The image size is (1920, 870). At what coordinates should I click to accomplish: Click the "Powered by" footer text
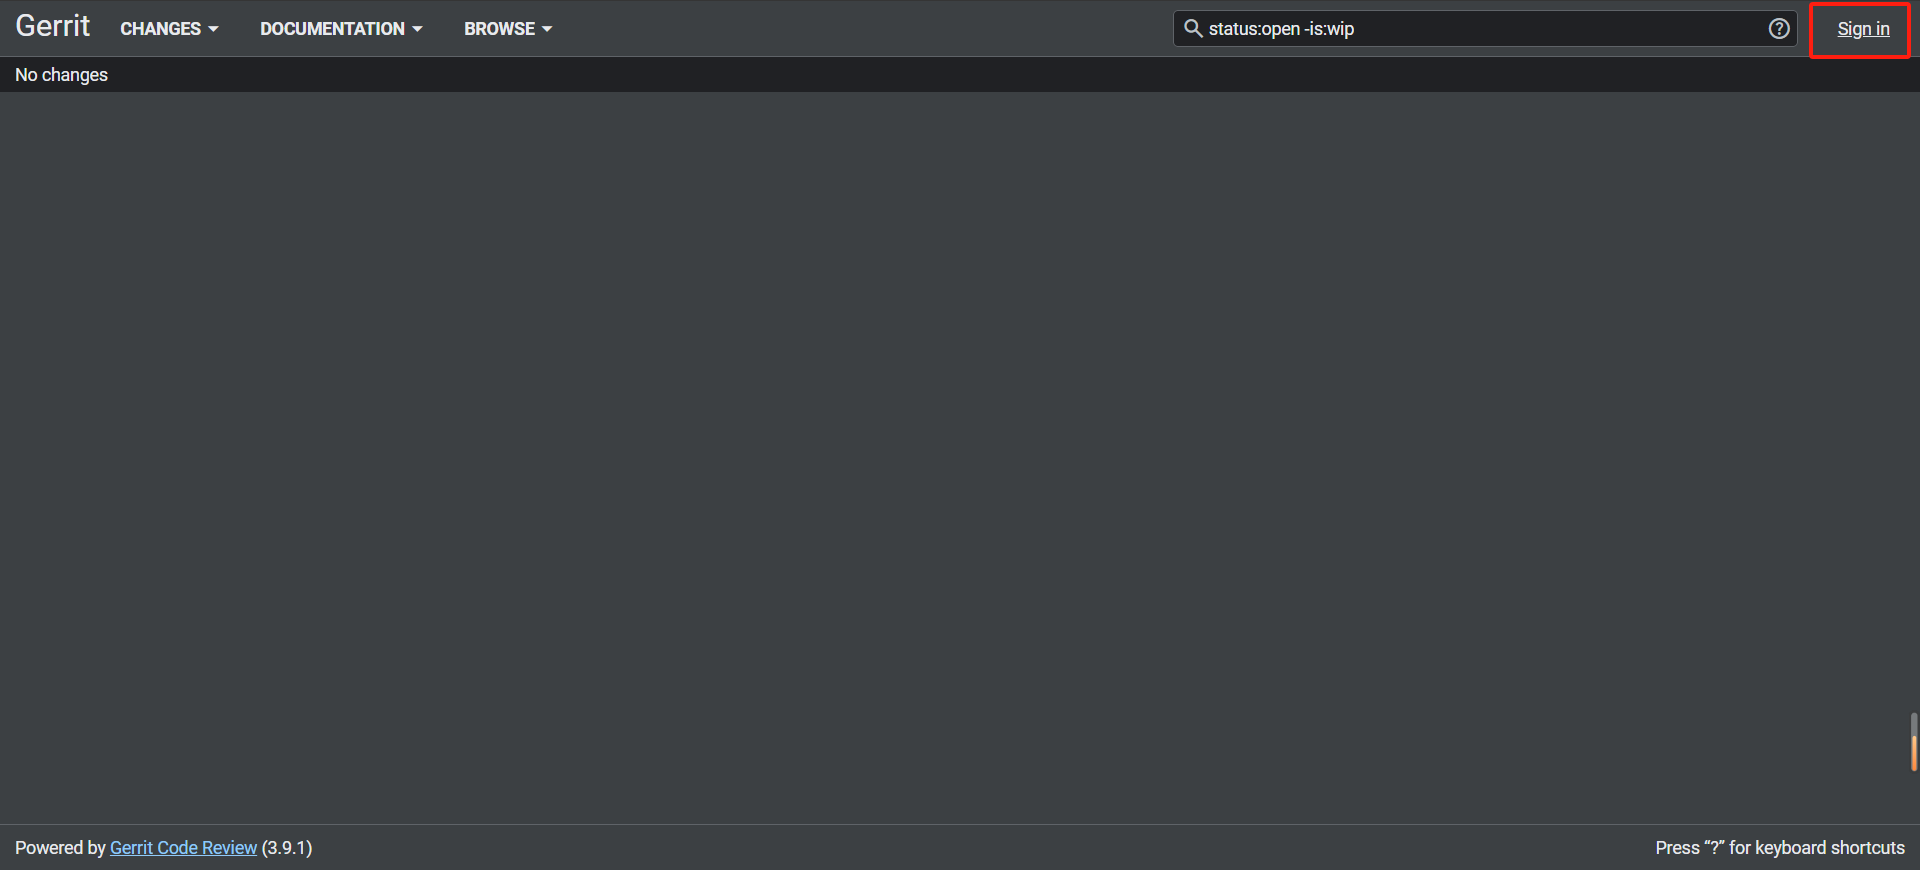60,848
